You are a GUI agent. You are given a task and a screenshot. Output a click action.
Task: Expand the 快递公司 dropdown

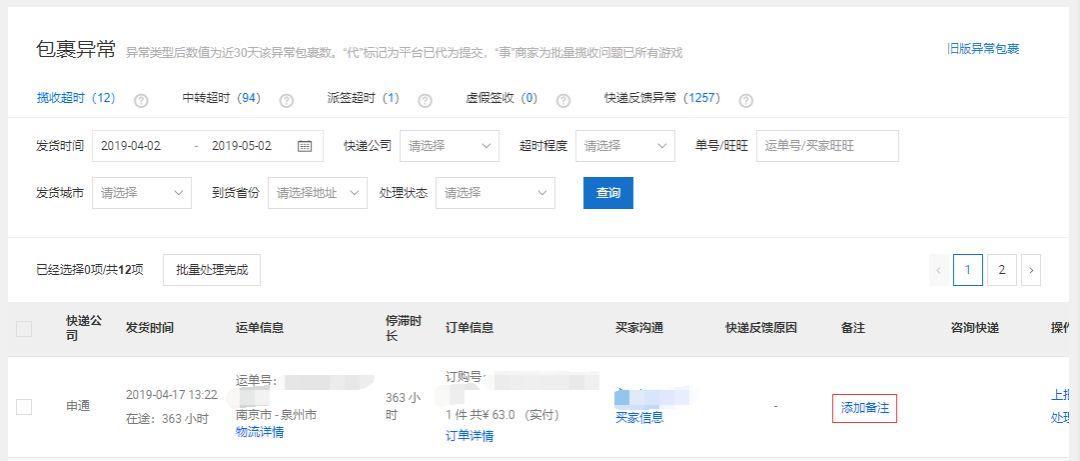pos(449,146)
